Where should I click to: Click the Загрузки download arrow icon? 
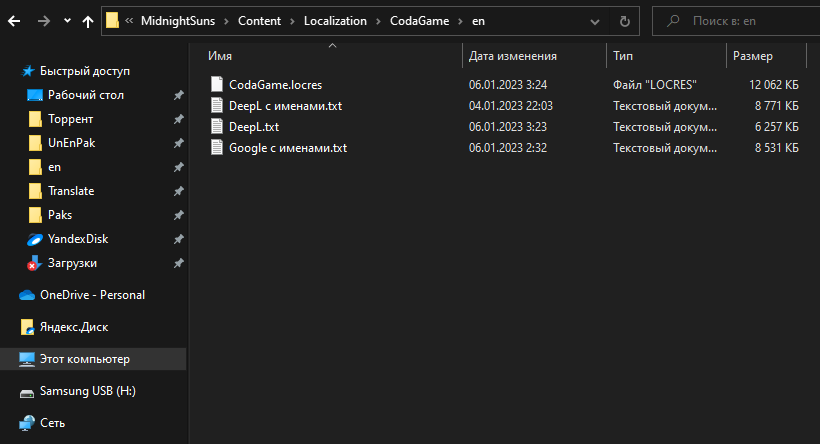click(x=35, y=263)
